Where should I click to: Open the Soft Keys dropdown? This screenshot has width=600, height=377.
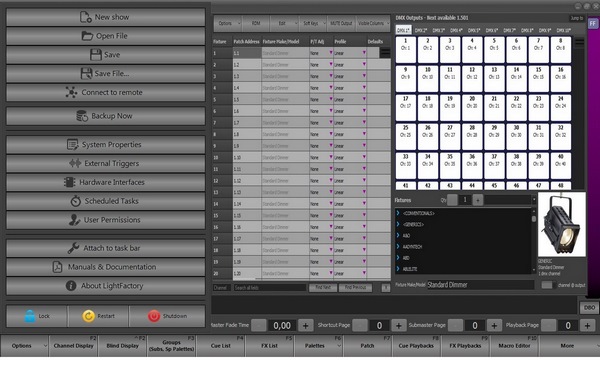click(313, 23)
